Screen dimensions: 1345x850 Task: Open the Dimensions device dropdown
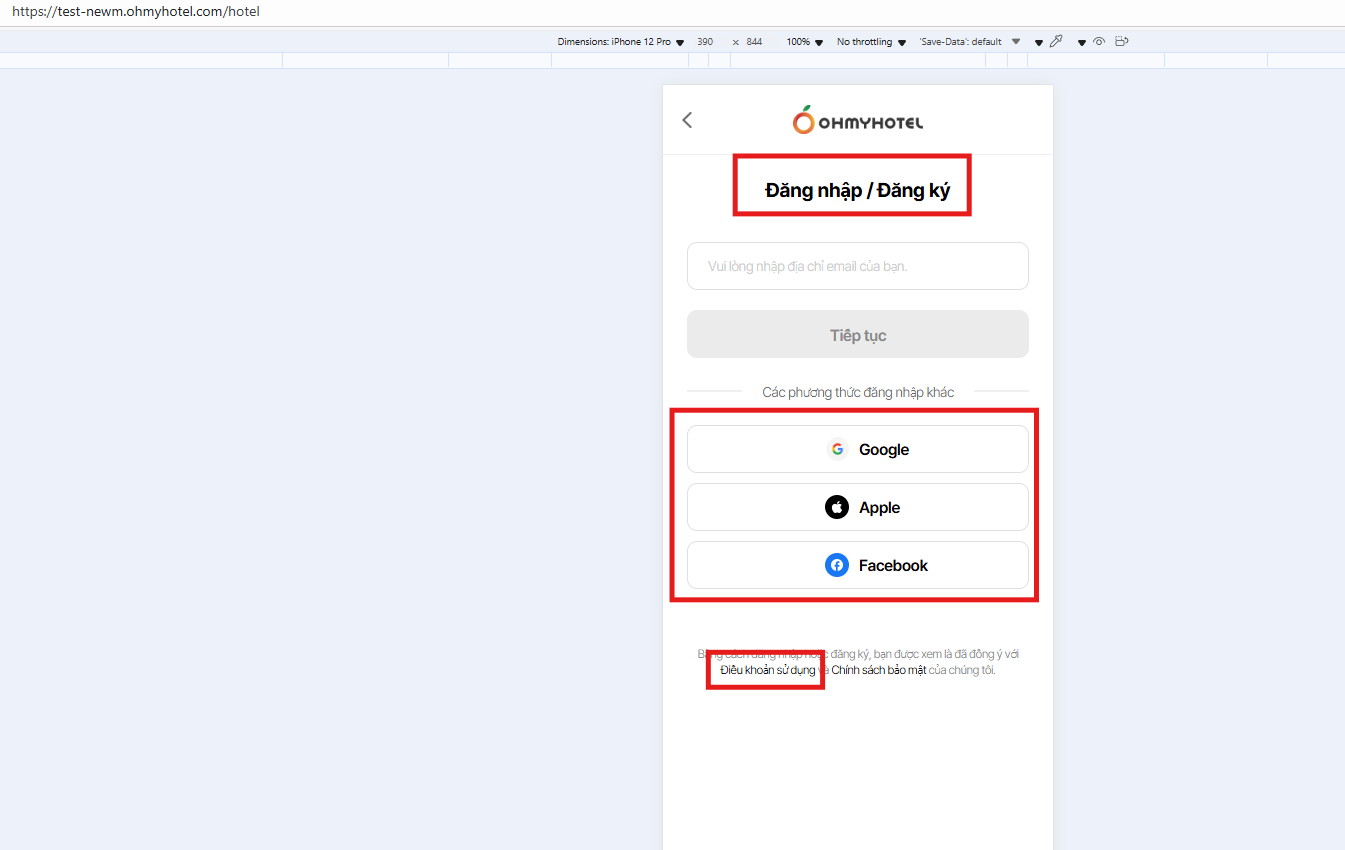pos(620,42)
